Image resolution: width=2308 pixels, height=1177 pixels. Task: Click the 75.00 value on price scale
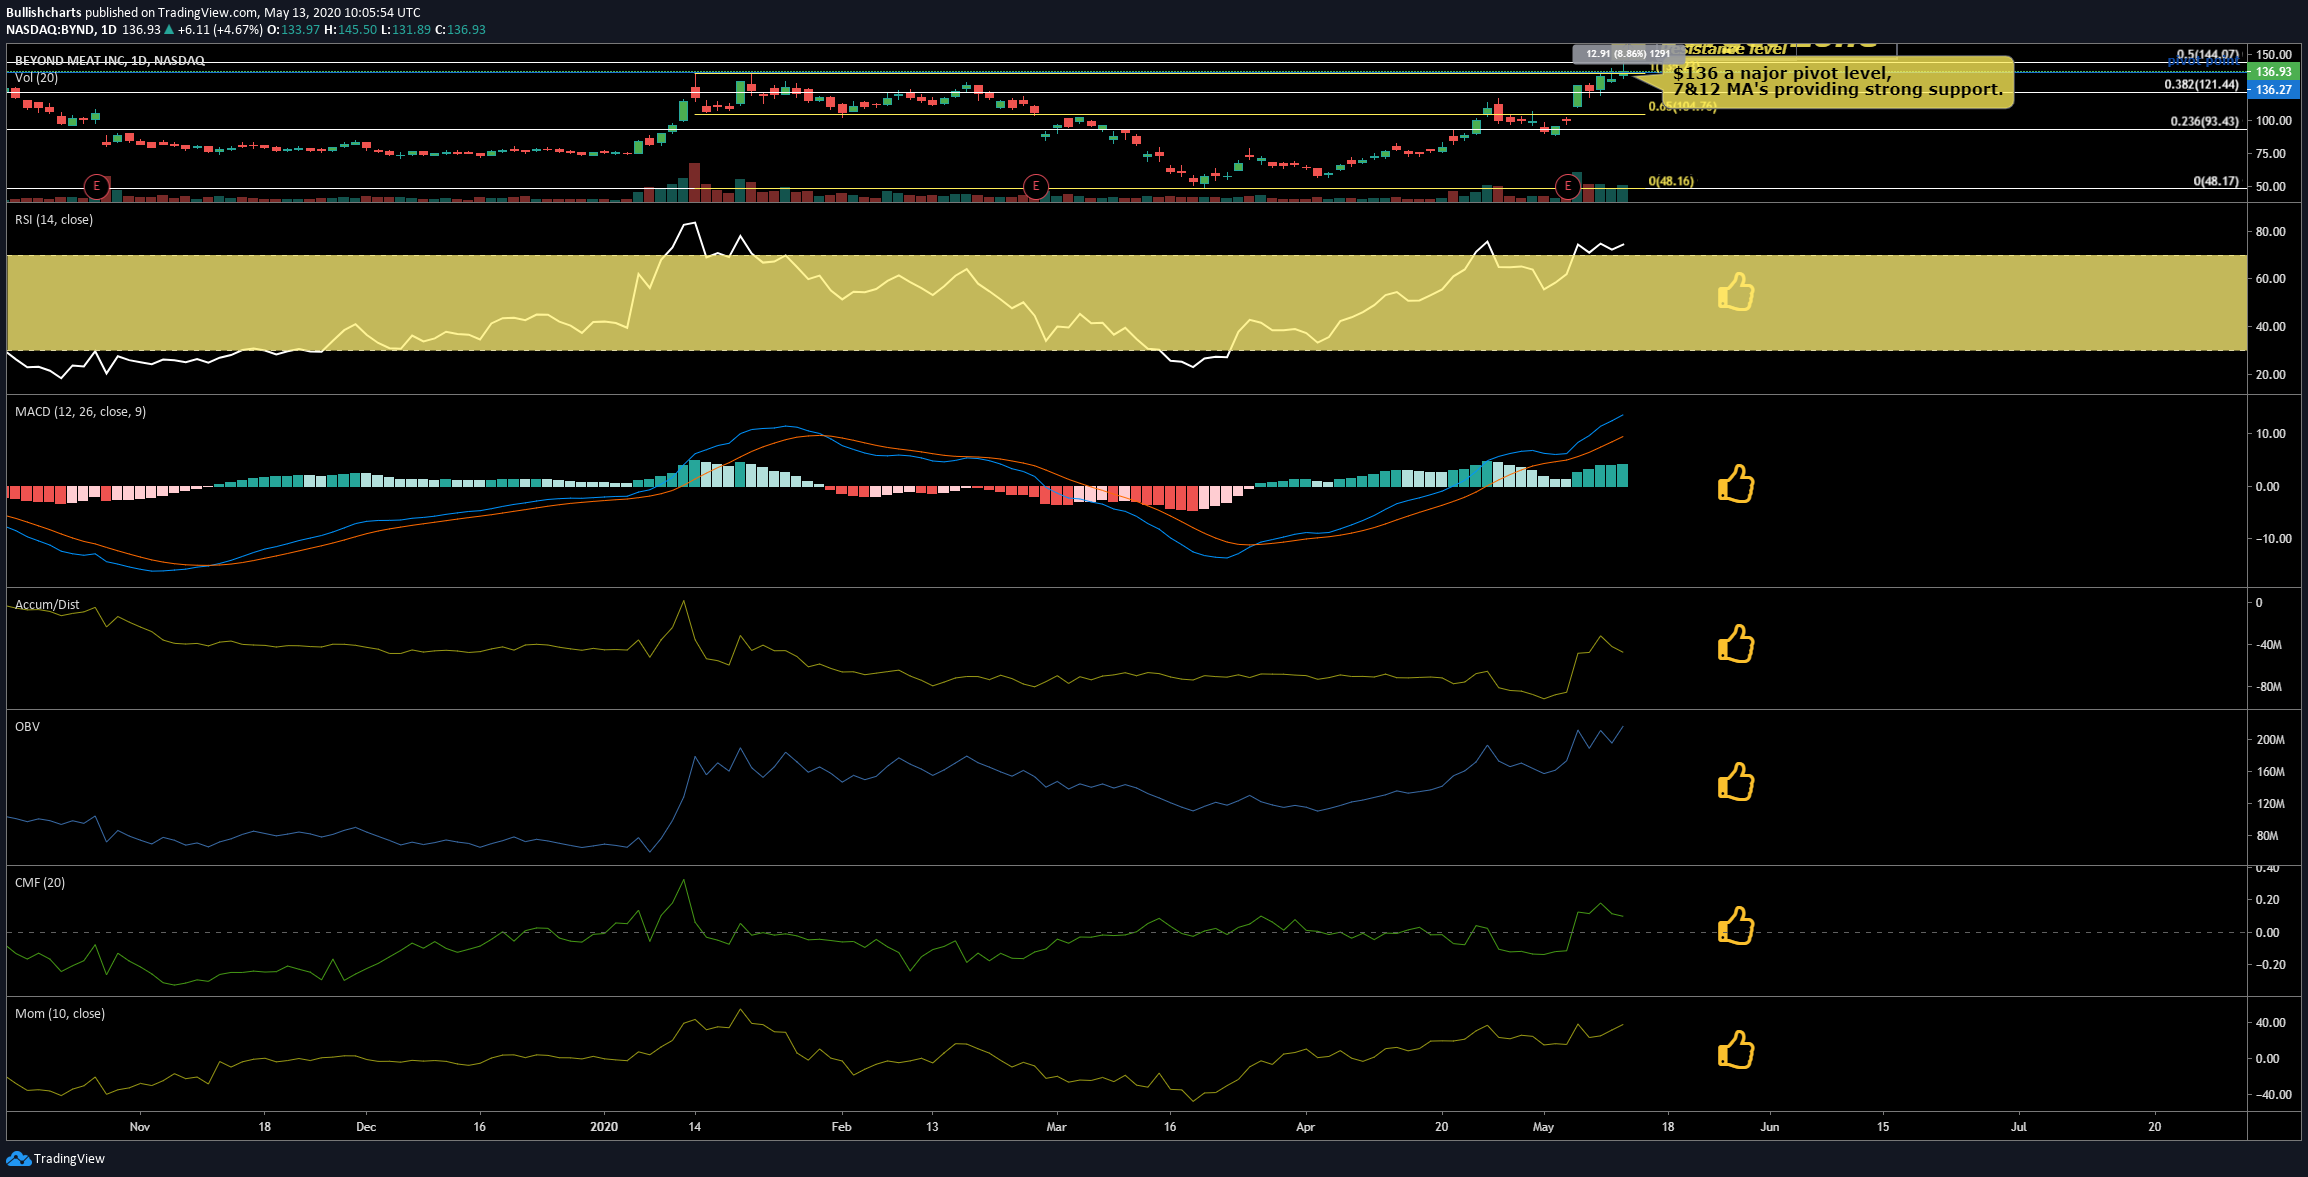(x=2270, y=154)
